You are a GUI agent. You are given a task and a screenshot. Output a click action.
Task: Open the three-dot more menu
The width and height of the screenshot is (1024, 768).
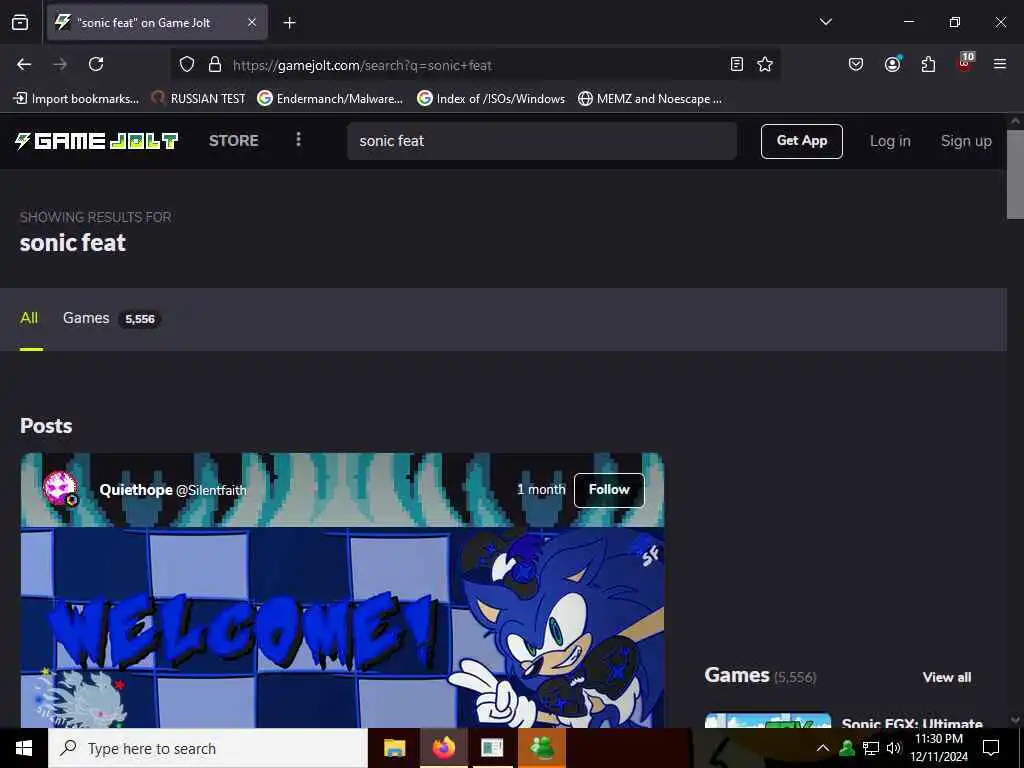coord(298,140)
